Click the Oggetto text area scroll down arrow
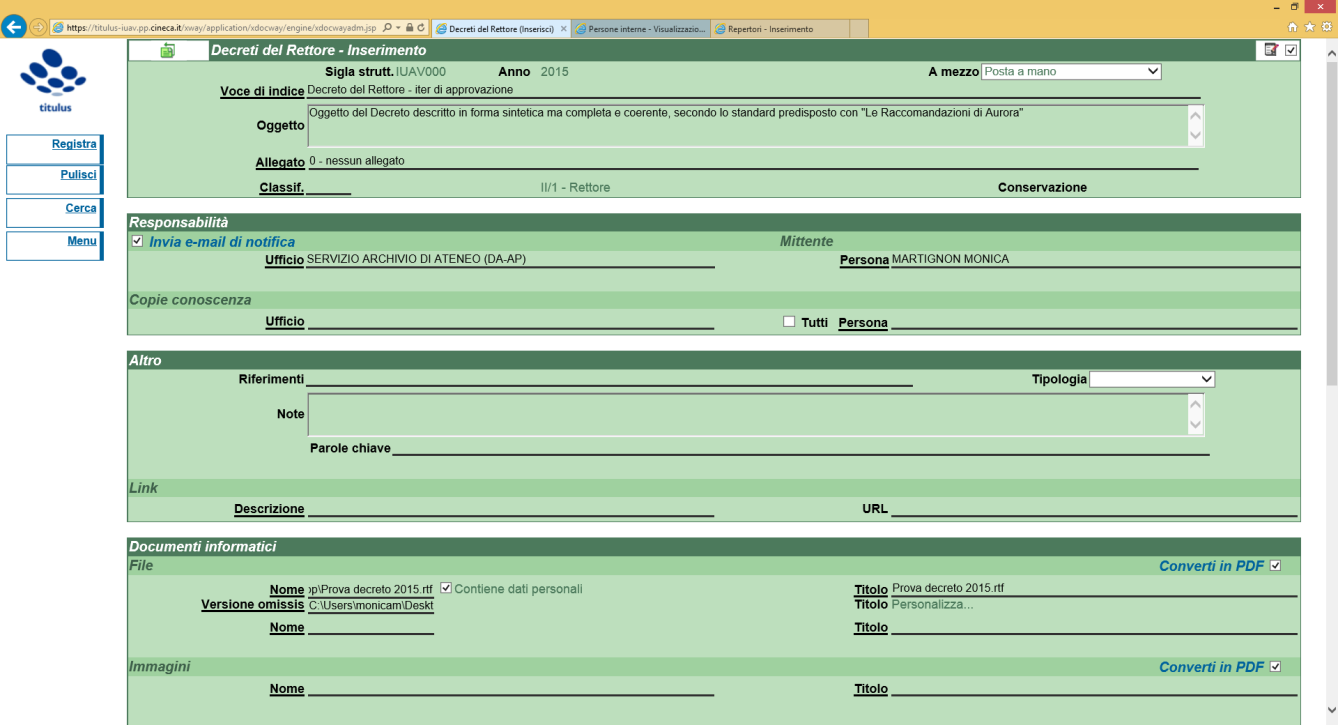Viewport: 1338px width, 725px height. click(1195, 137)
